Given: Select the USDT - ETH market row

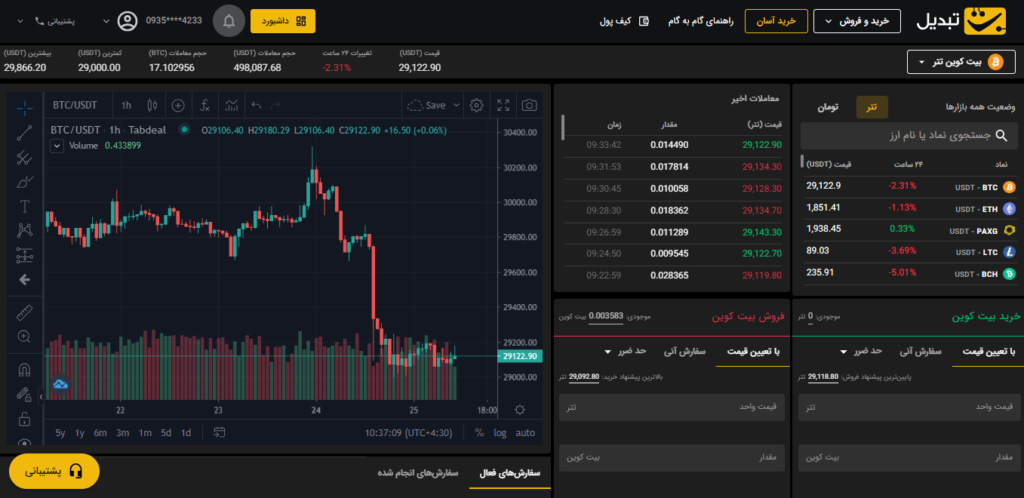Looking at the screenshot, I should click(911, 208).
